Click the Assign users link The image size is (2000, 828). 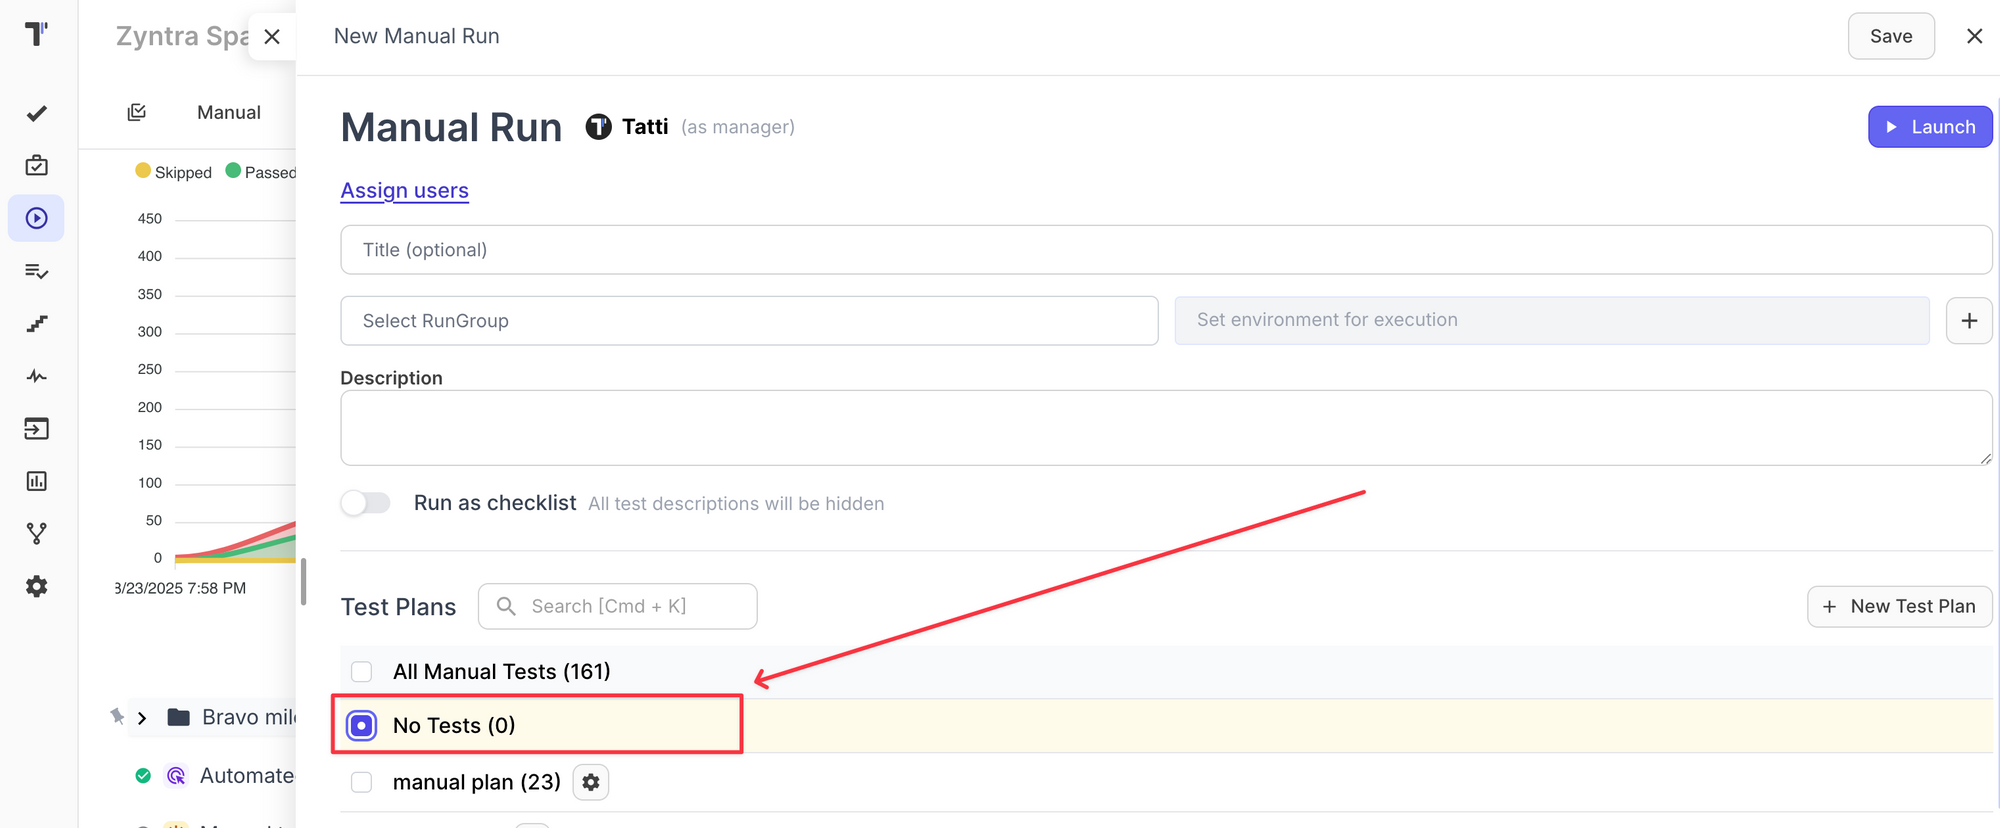pyautogui.click(x=404, y=190)
